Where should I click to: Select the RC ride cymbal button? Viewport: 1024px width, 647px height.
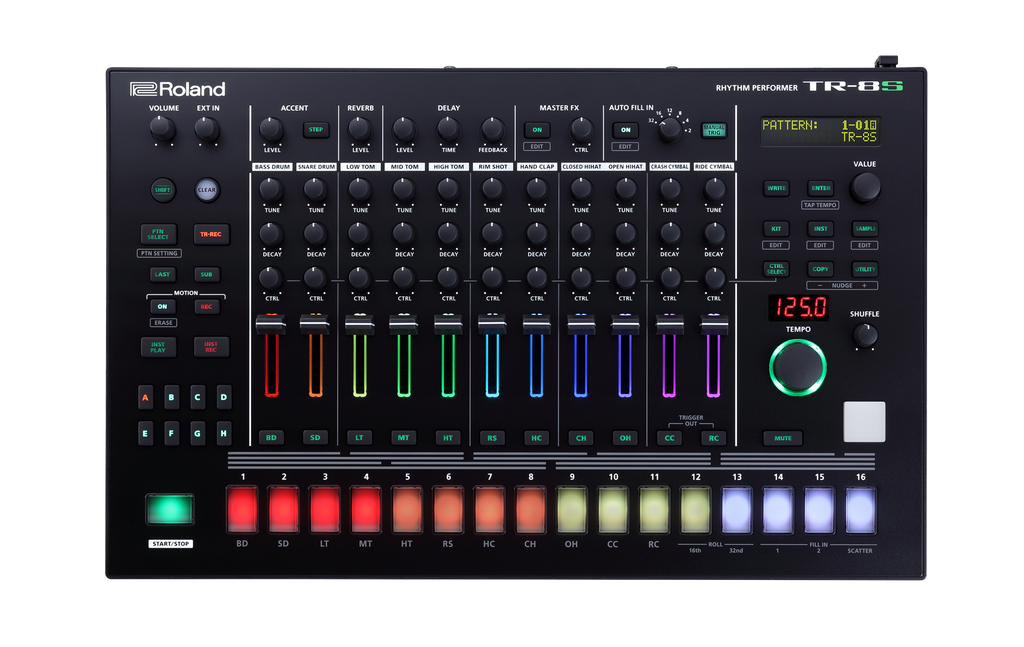pyautogui.click(x=713, y=437)
